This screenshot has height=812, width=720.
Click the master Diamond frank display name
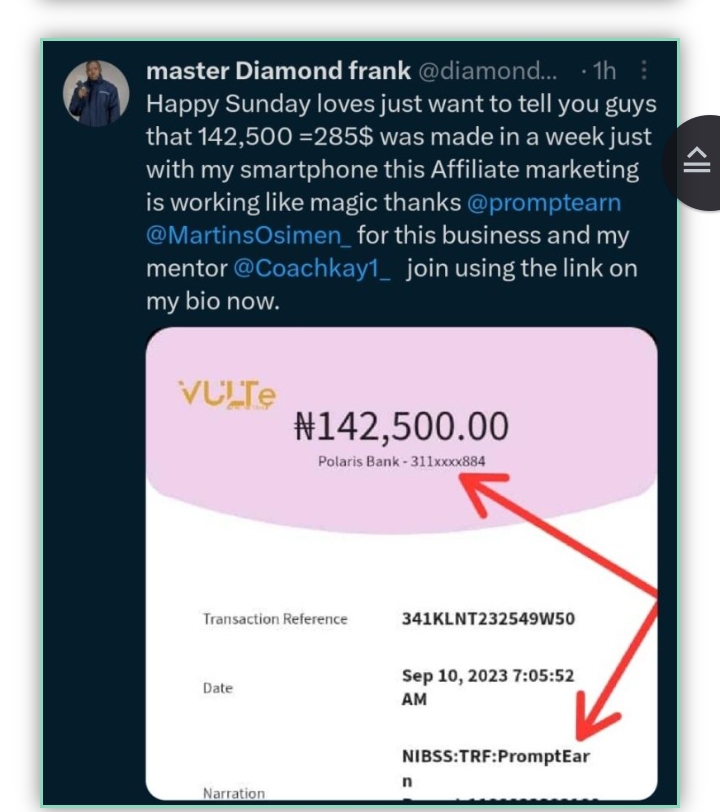point(278,70)
